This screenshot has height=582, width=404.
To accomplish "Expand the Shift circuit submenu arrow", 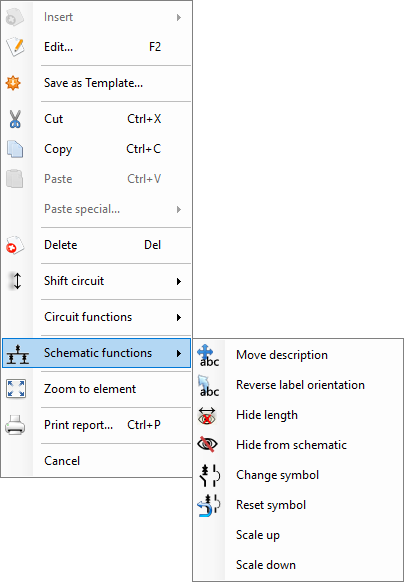I will point(179,281).
